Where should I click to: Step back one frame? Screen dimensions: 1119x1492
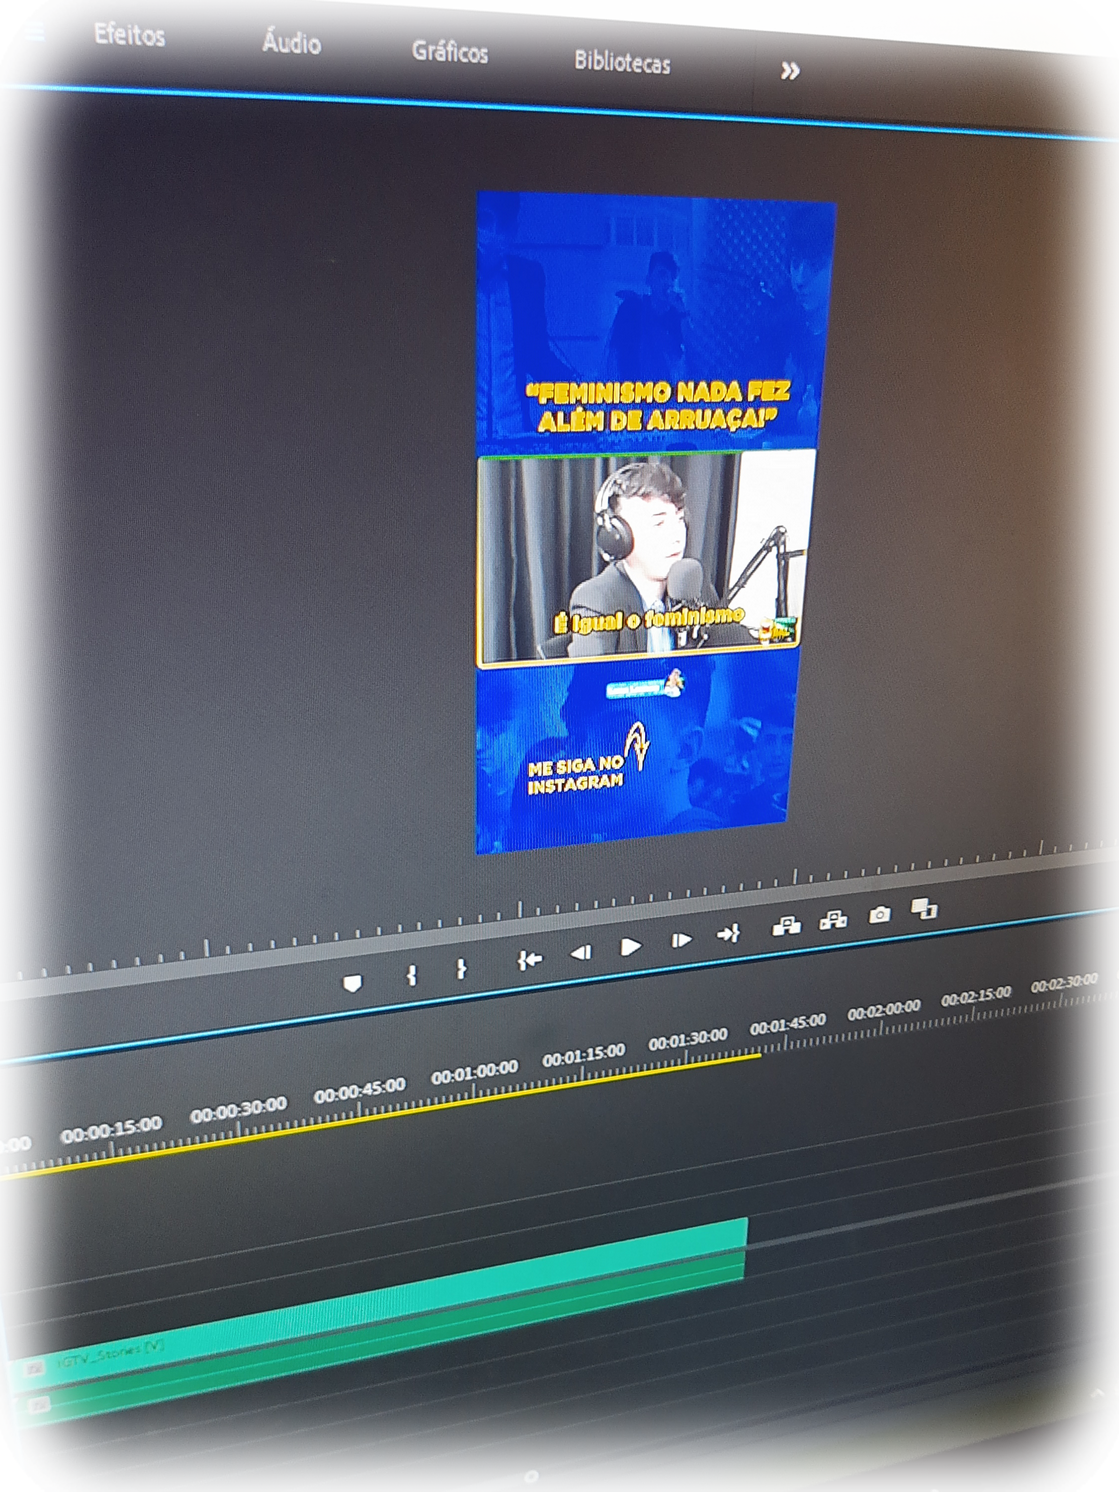580,953
